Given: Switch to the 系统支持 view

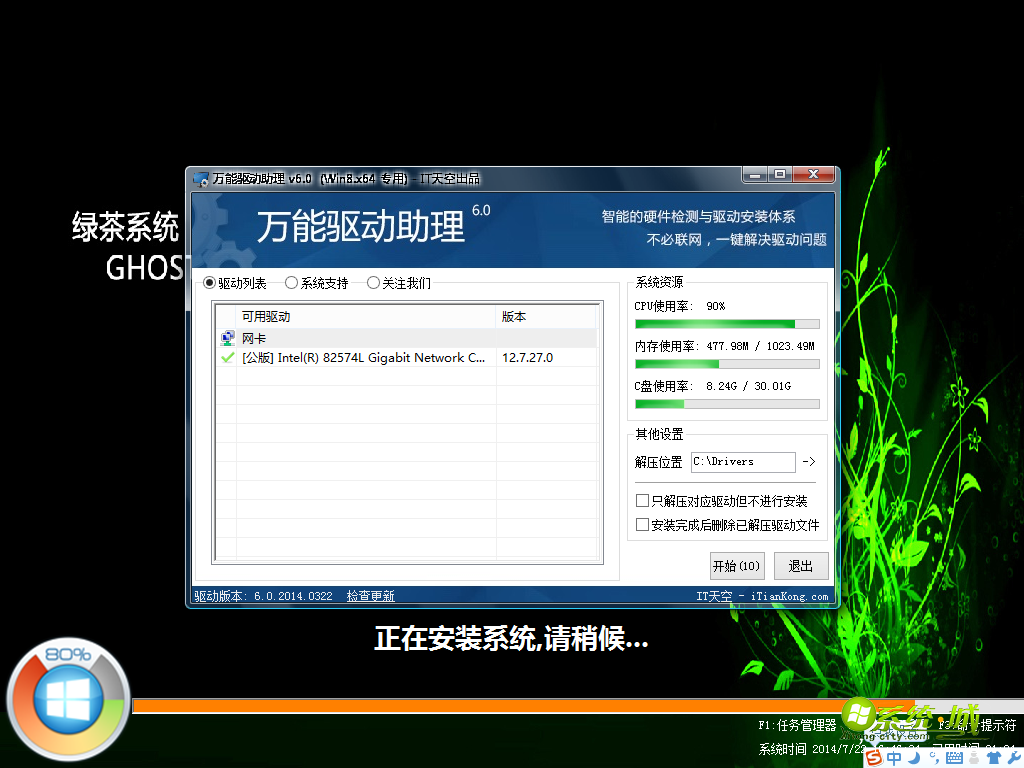Looking at the screenshot, I should 290,283.
